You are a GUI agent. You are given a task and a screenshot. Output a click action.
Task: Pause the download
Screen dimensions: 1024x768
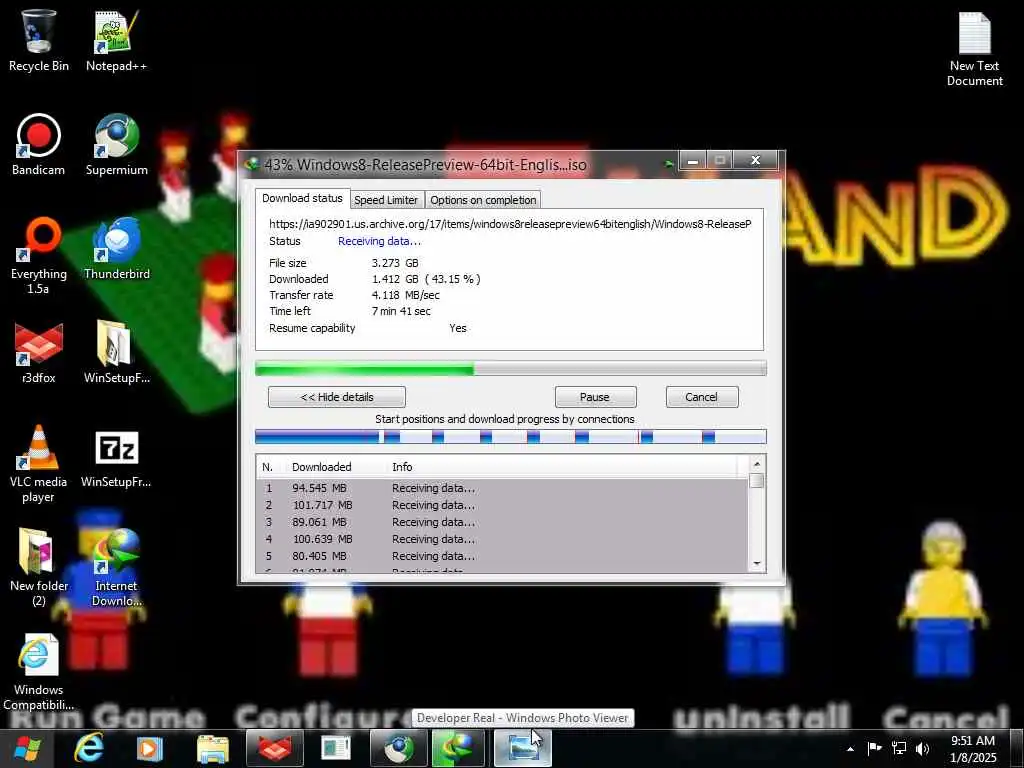(x=595, y=397)
